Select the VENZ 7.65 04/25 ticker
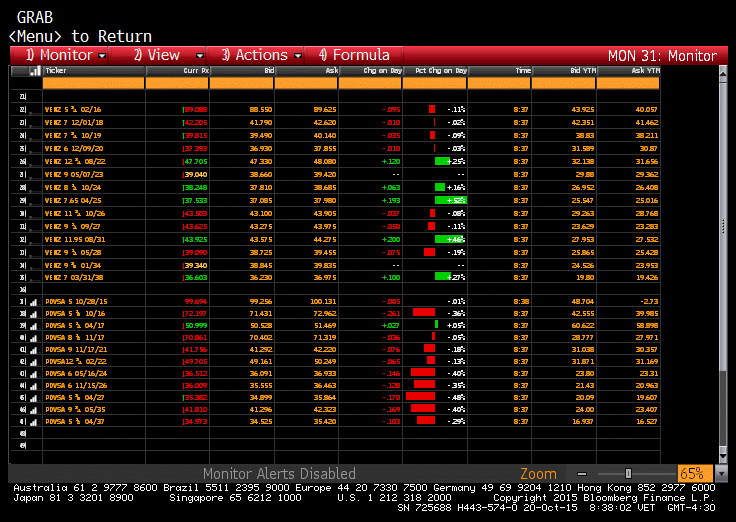Image resolution: width=736 pixels, height=522 pixels. tap(73, 200)
